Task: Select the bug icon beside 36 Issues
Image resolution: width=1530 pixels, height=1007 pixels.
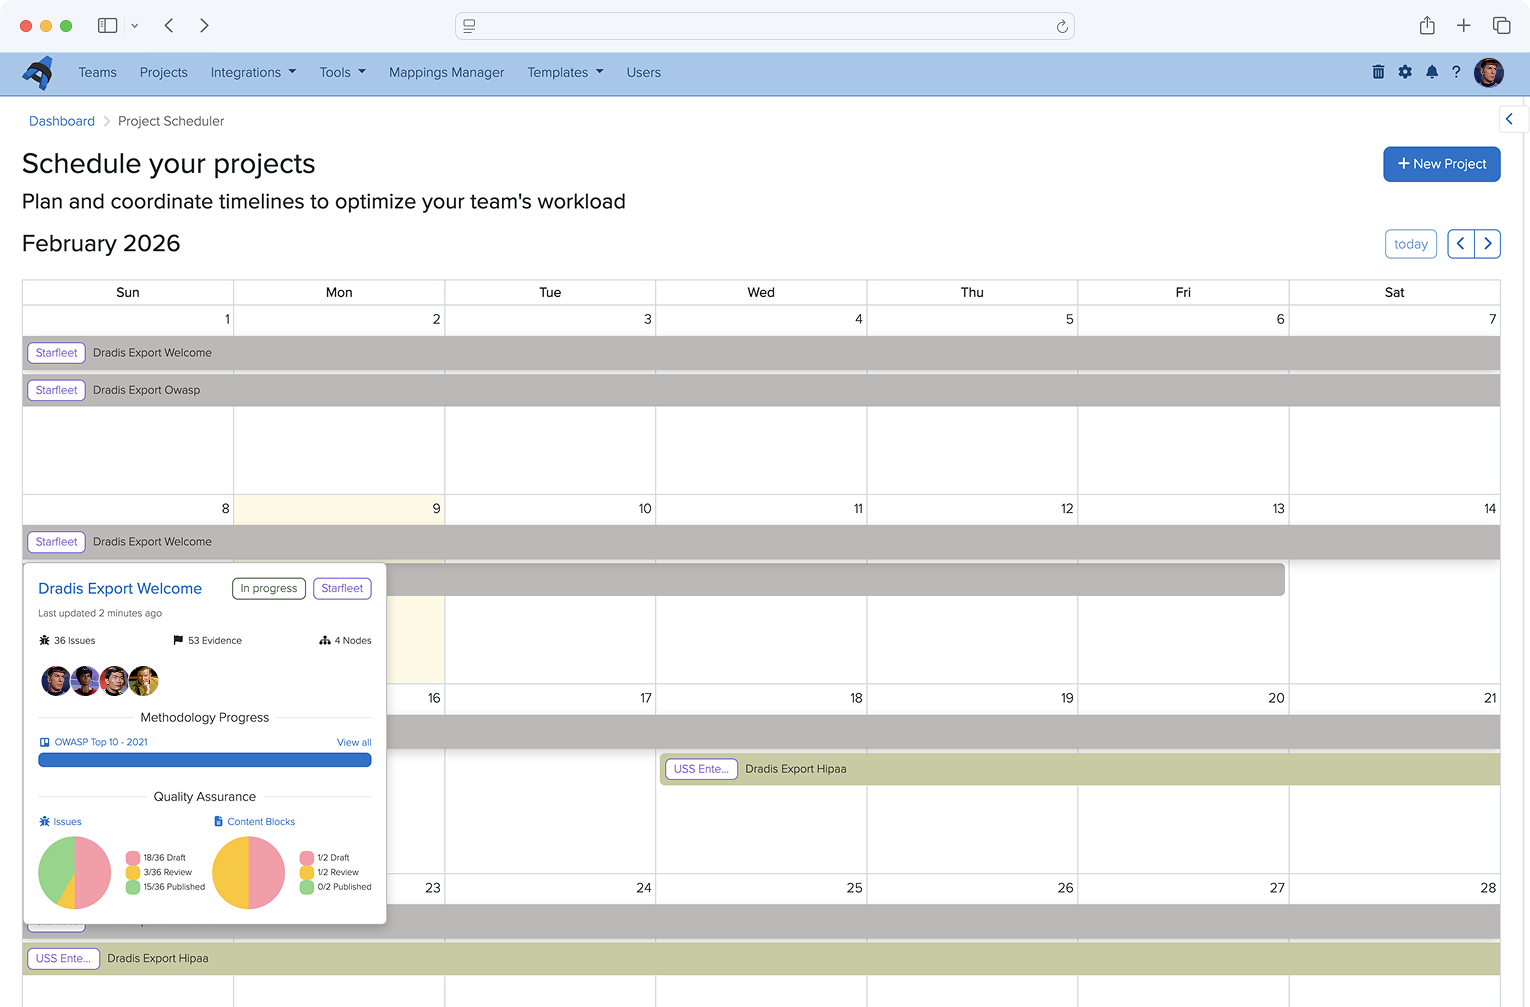Action: [x=45, y=640]
